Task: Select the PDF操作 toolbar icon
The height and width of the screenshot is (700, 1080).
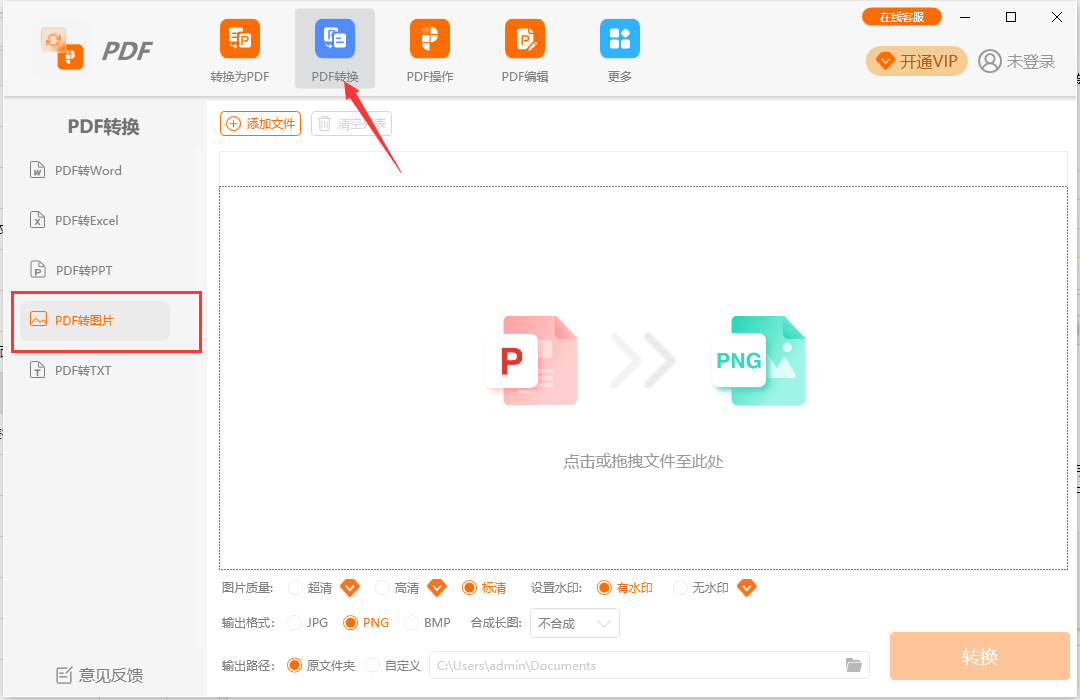Action: tap(429, 40)
